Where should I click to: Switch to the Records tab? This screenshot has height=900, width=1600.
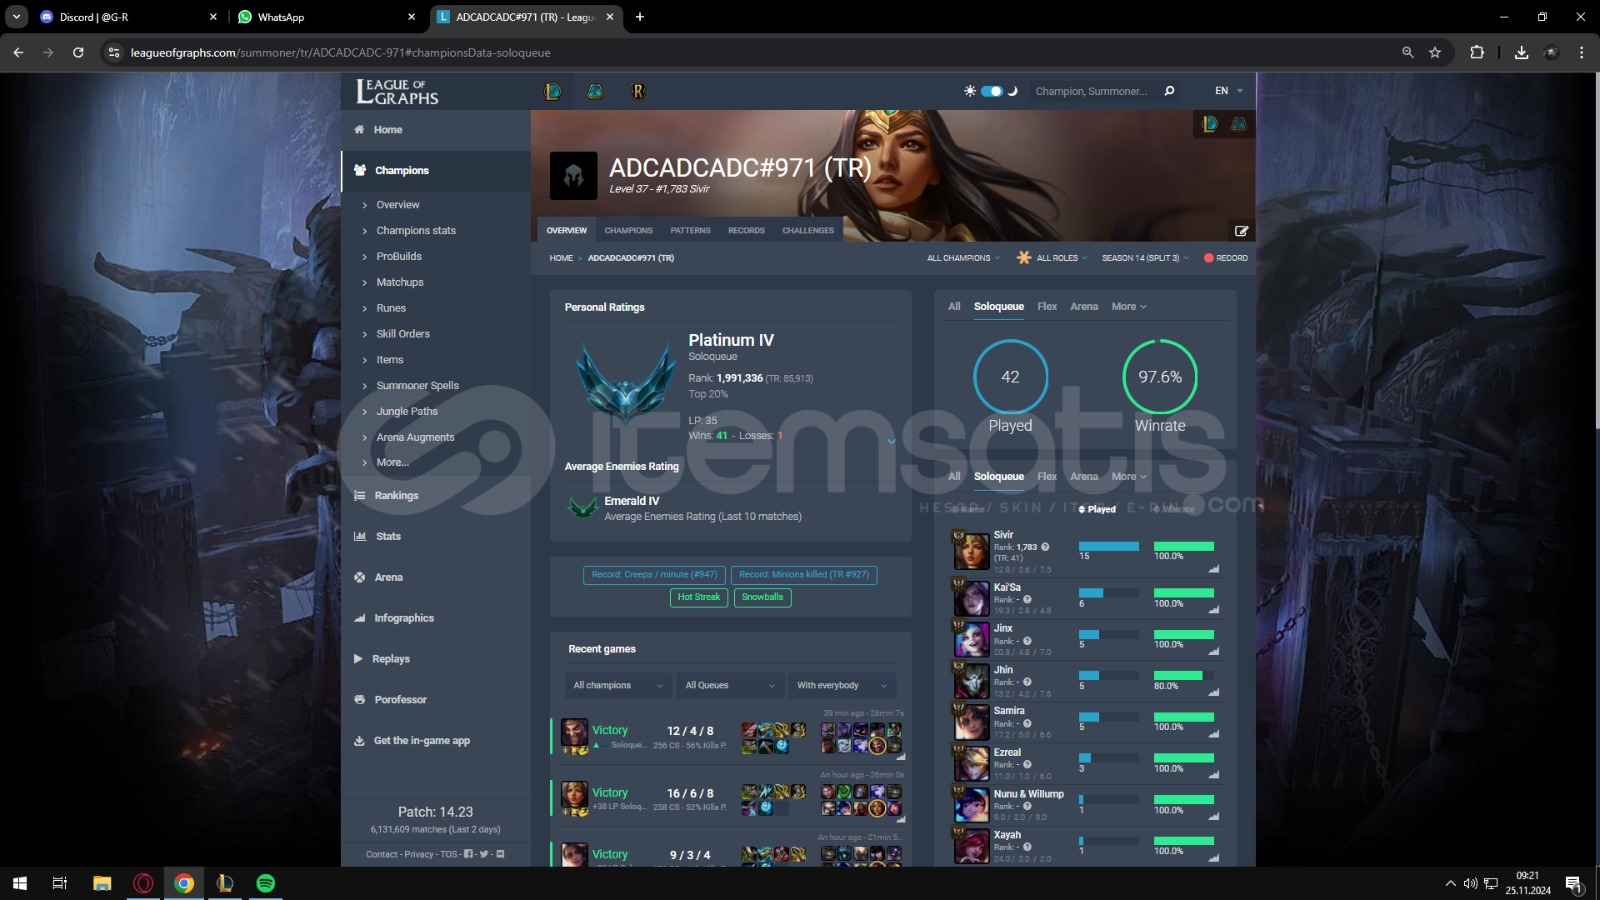pos(746,231)
